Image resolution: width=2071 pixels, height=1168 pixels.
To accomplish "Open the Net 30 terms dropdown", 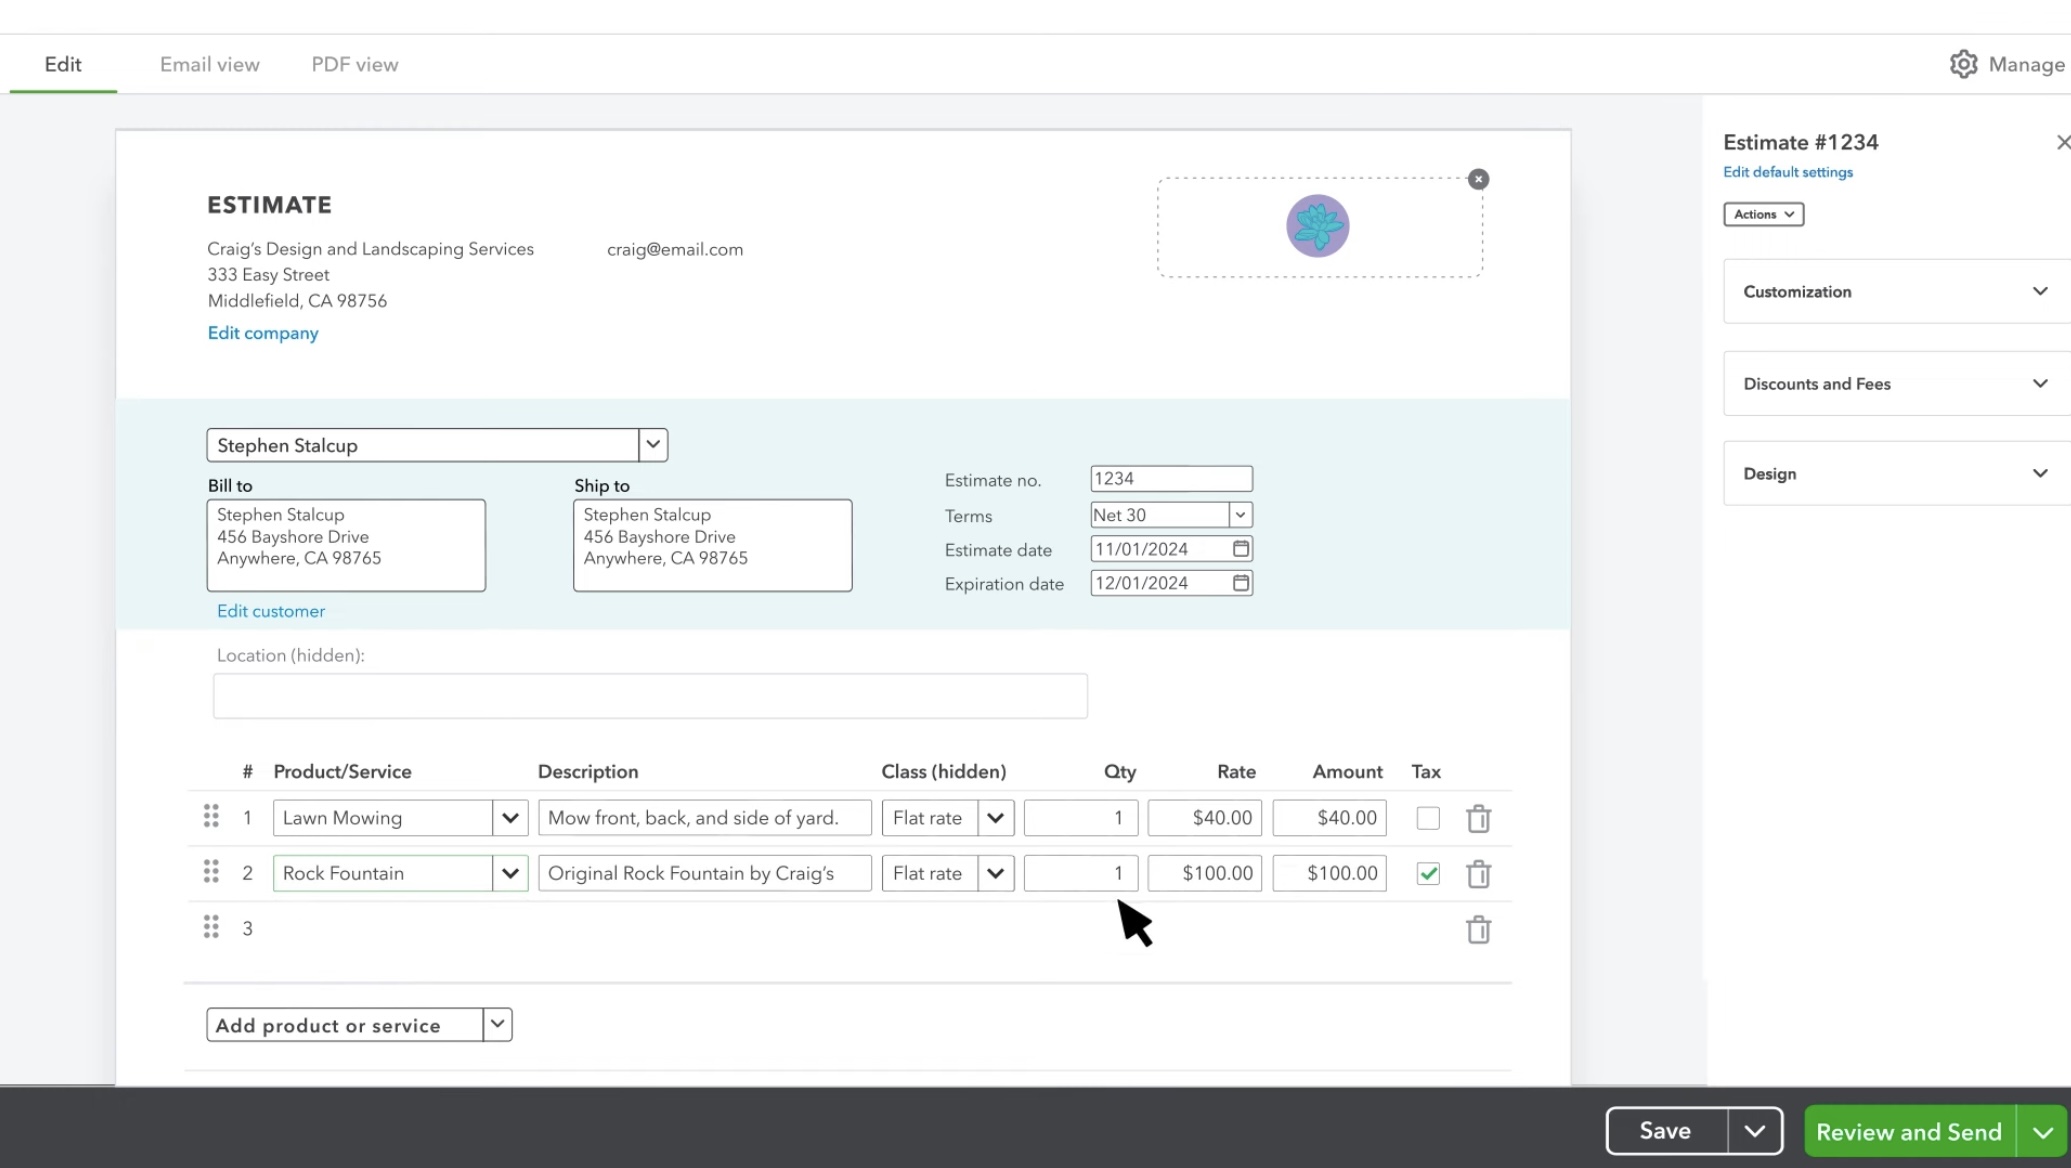I will click(x=1240, y=515).
